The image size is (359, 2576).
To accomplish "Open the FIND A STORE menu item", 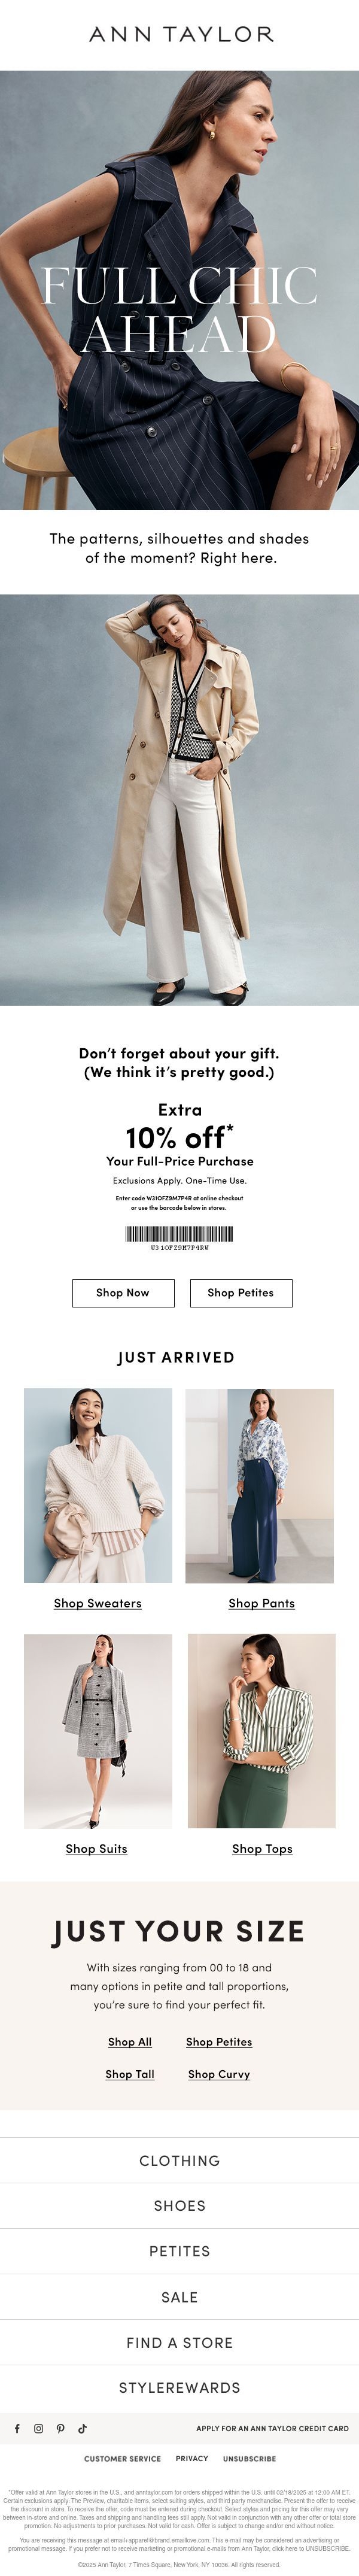I will 180,2342.
